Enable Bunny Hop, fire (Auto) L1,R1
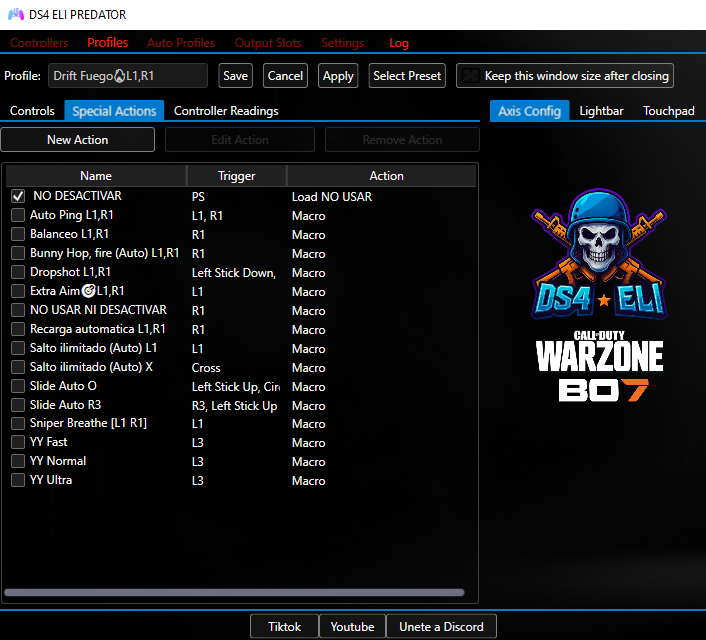The height and width of the screenshot is (640, 706). pyautogui.click(x=18, y=253)
